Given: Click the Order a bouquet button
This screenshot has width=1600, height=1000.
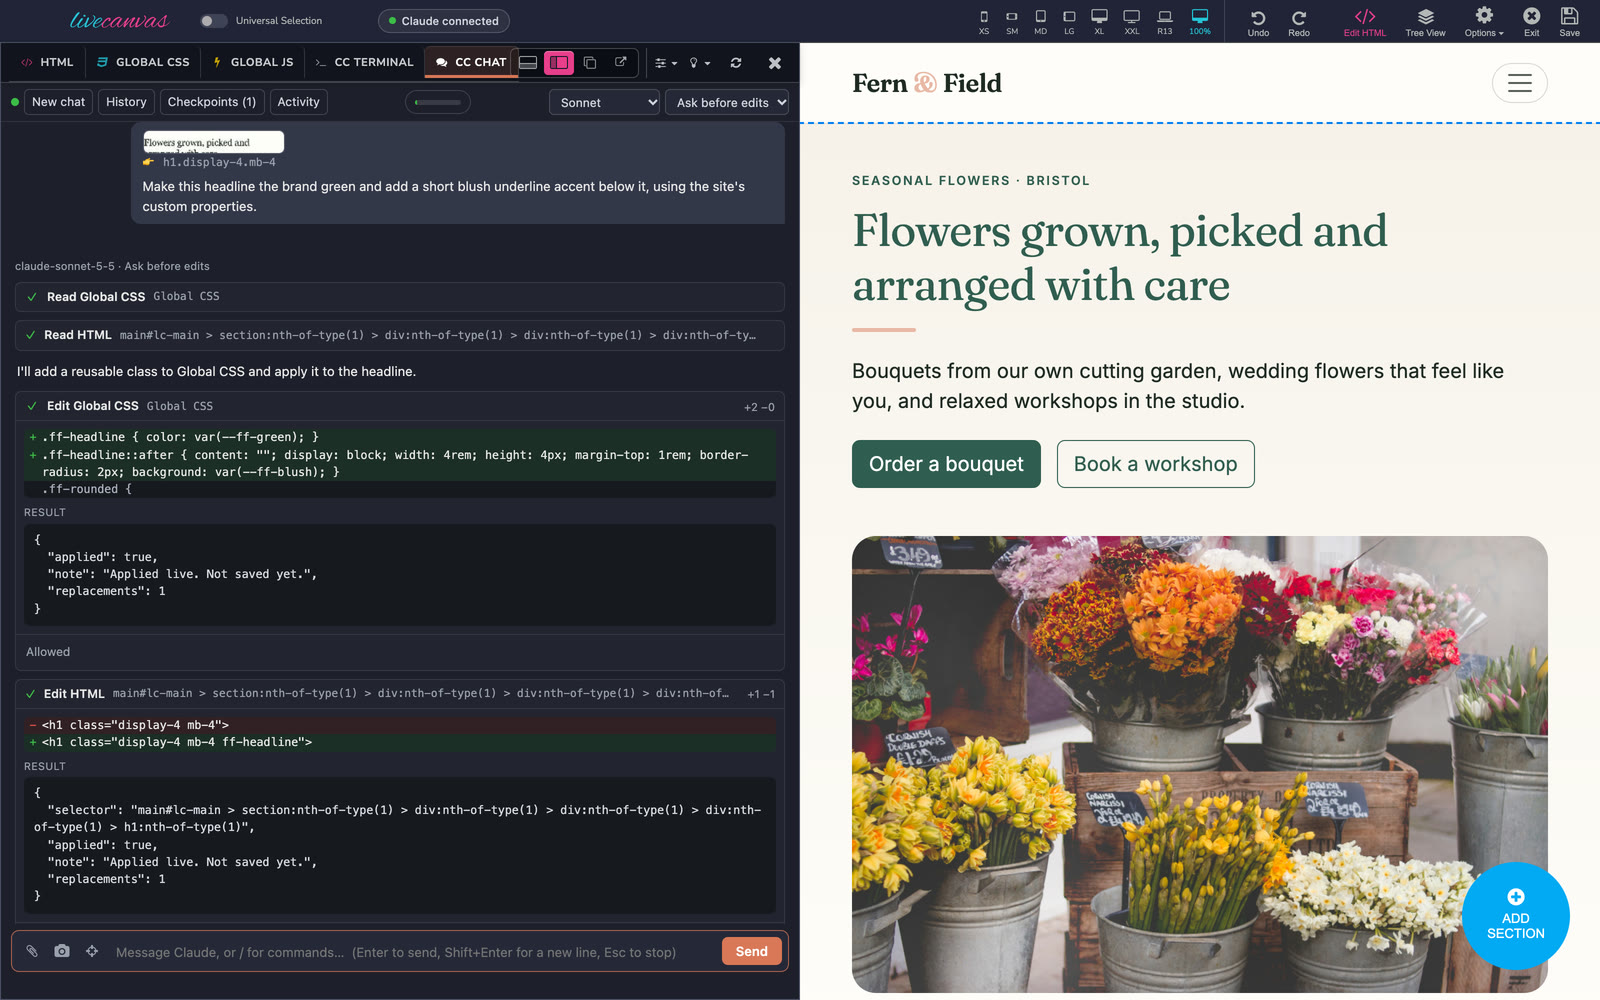Looking at the screenshot, I should (946, 464).
